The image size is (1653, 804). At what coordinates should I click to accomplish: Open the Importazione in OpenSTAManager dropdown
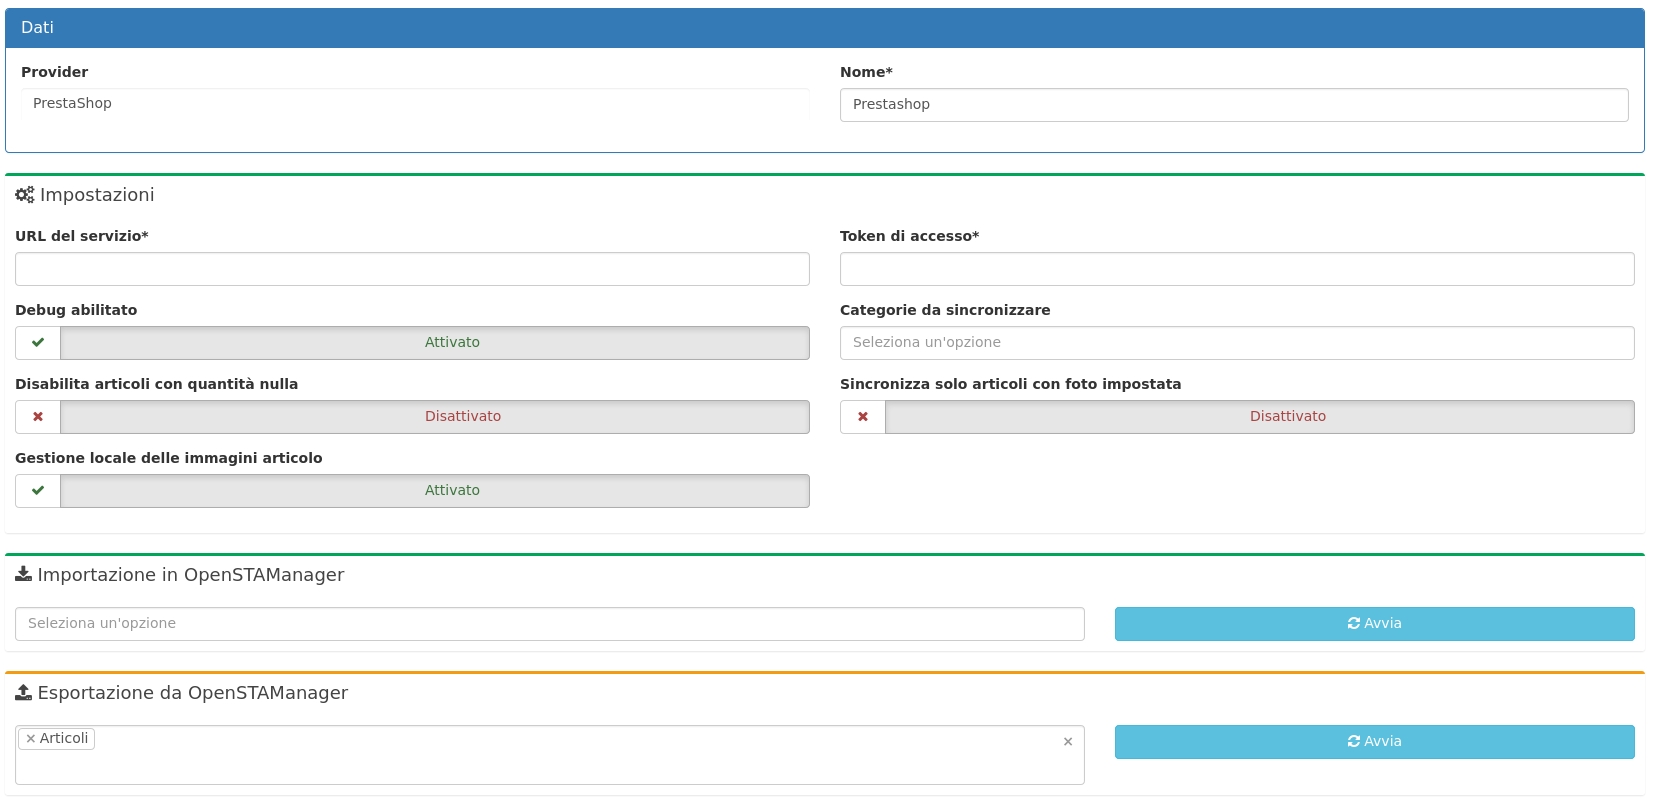tap(549, 624)
